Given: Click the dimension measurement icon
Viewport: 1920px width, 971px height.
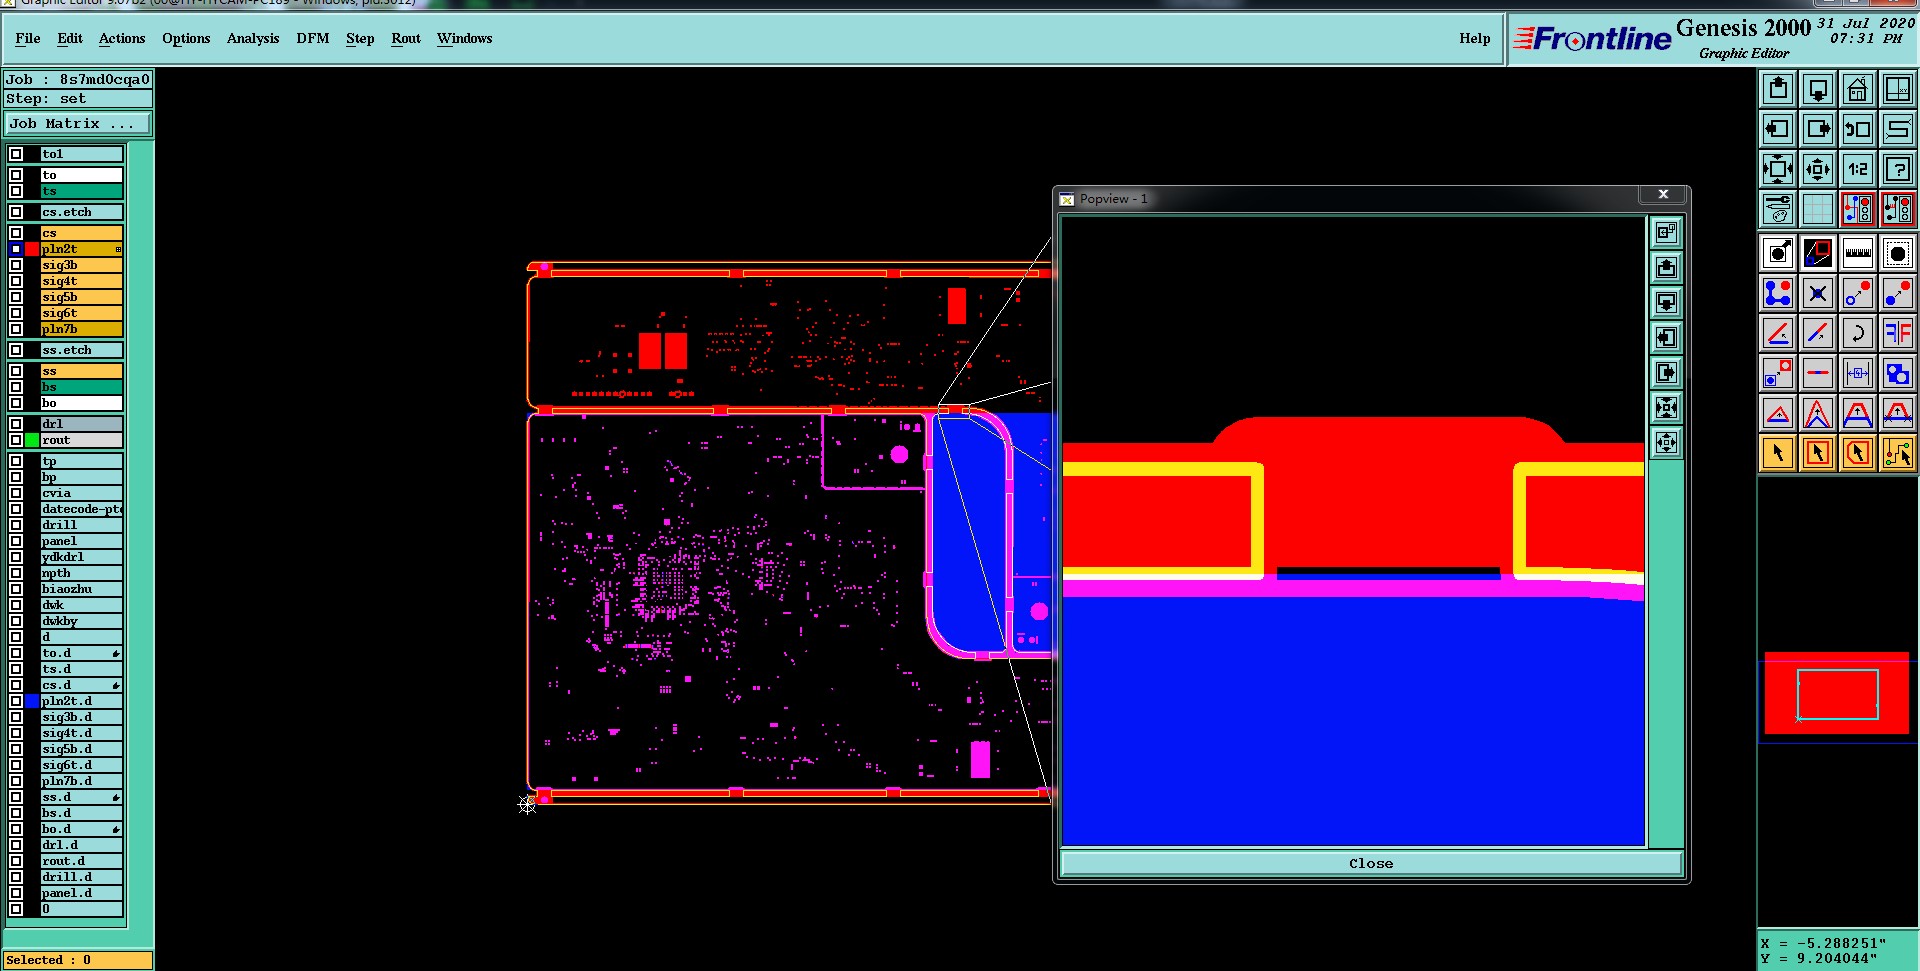Looking at the screenshot, I should (x=1858, y=373).
